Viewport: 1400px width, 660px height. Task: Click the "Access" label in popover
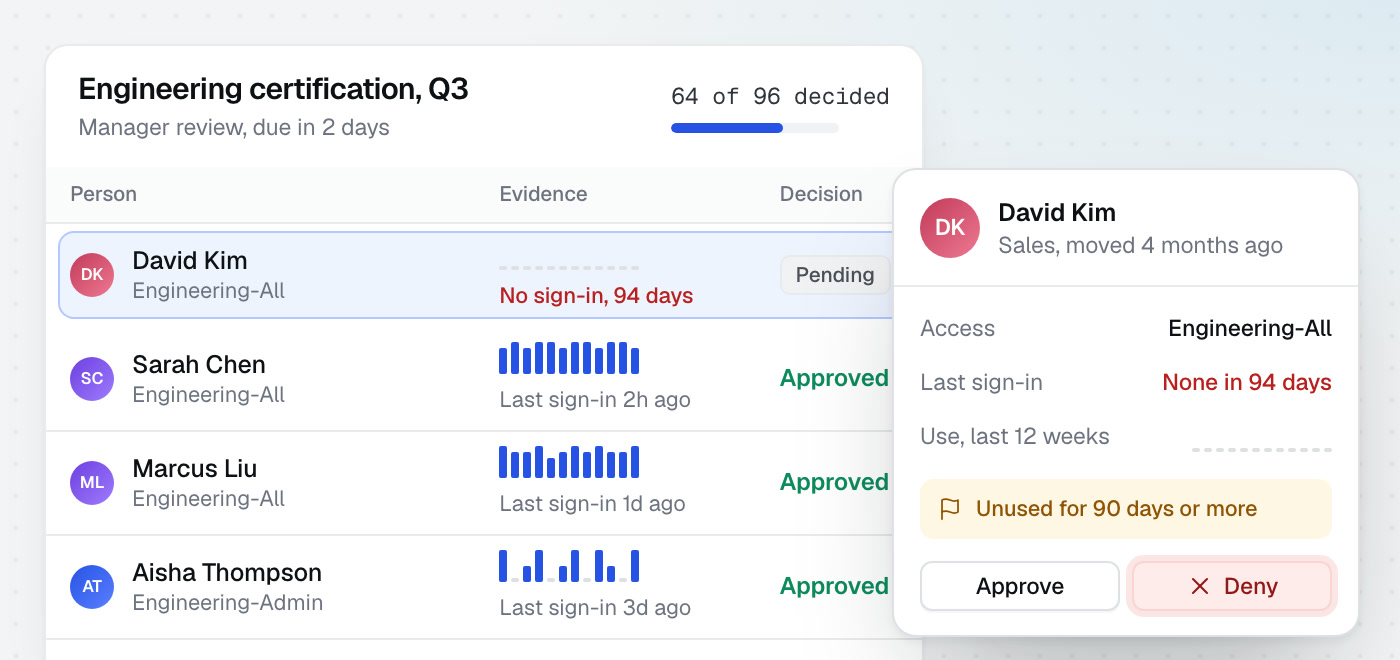958,329
